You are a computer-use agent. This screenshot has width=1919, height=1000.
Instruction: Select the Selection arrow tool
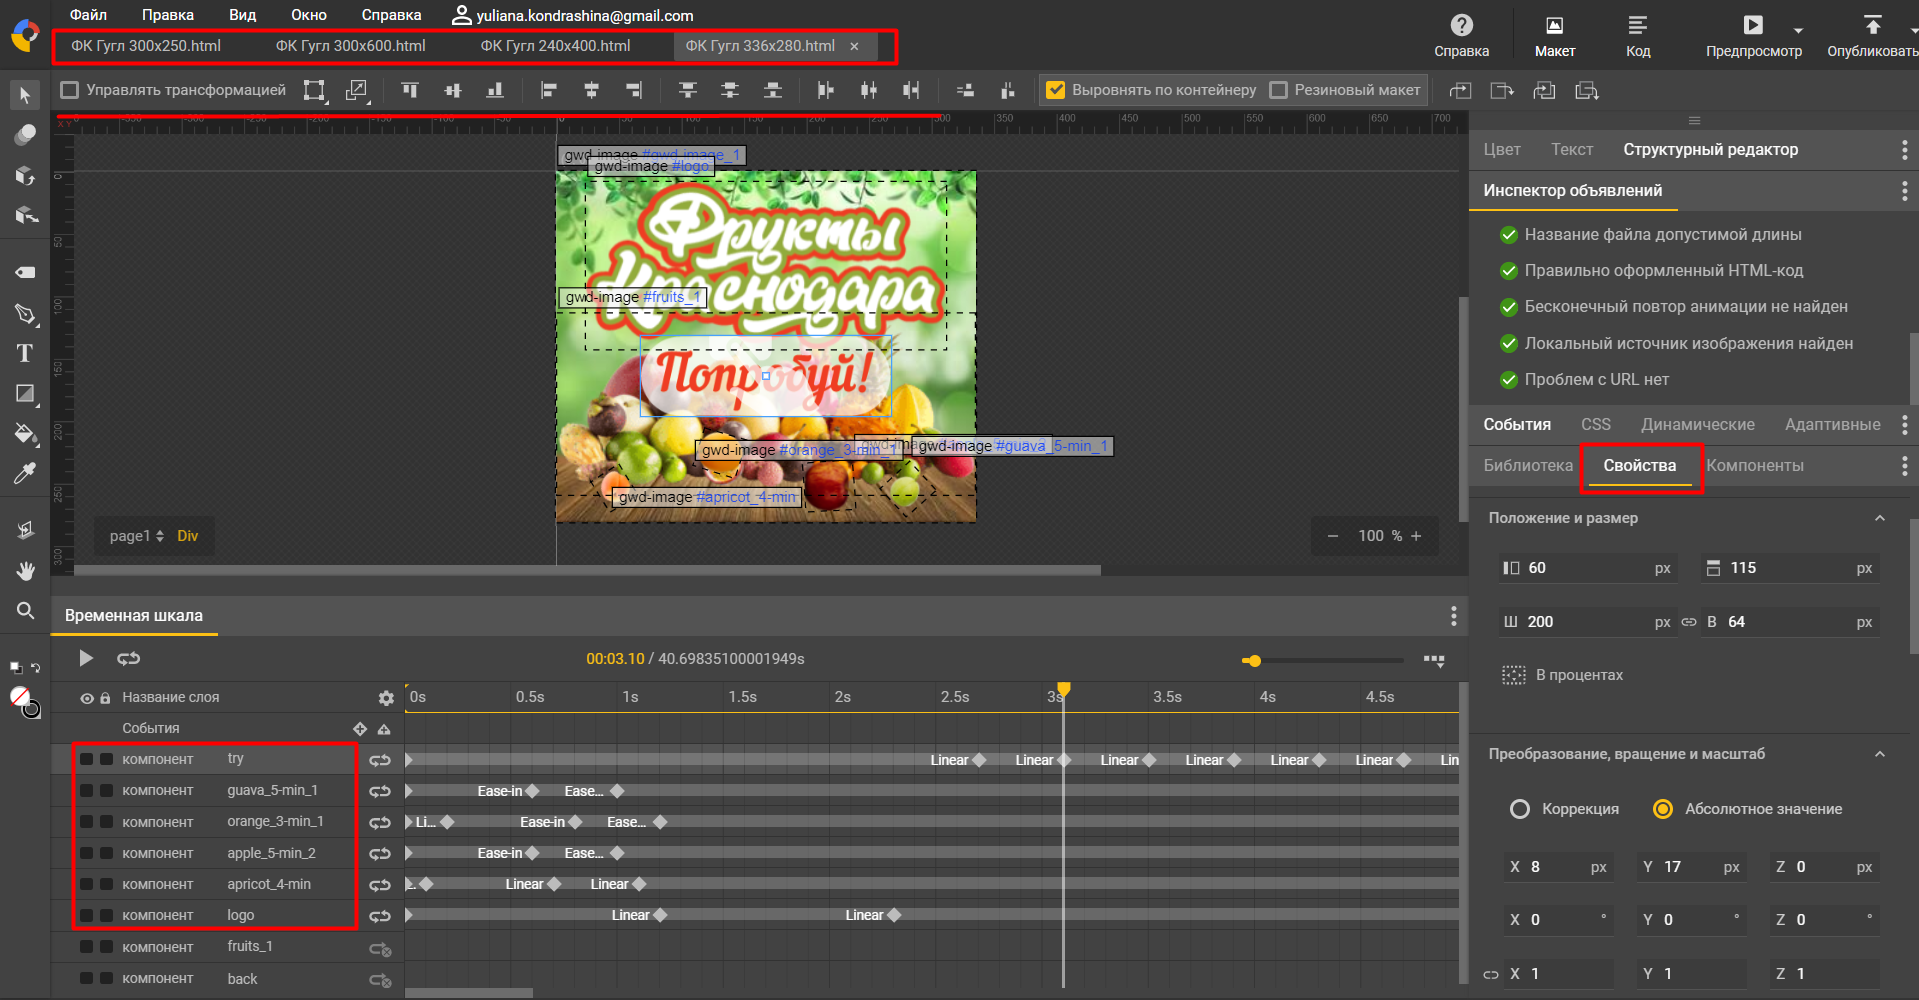coord(25,95)
